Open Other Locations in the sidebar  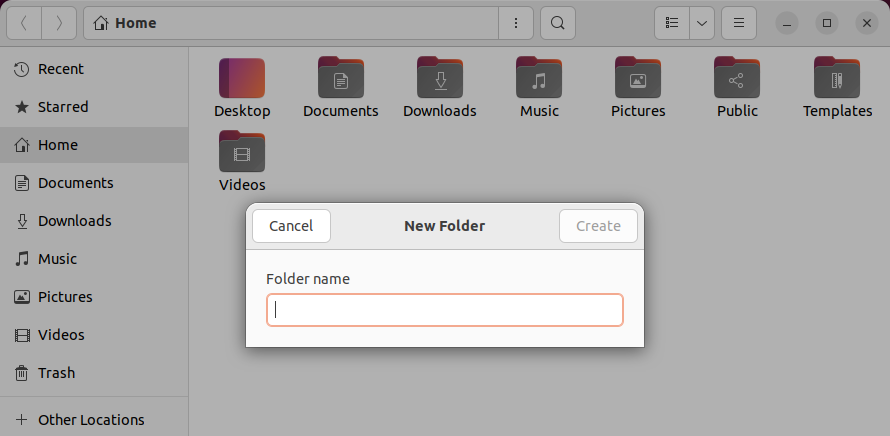[x=94, y=420]
